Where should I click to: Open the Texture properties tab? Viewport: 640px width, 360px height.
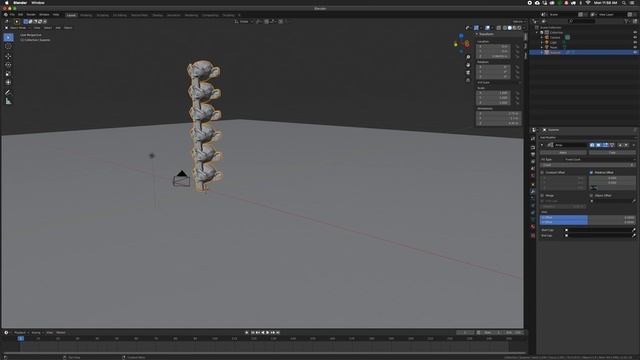coord(533,236)
